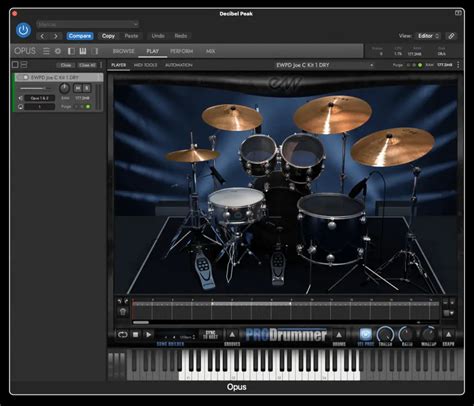Click the Undo button
Viewport: 474px width, 406px height.
coord(158,36)
